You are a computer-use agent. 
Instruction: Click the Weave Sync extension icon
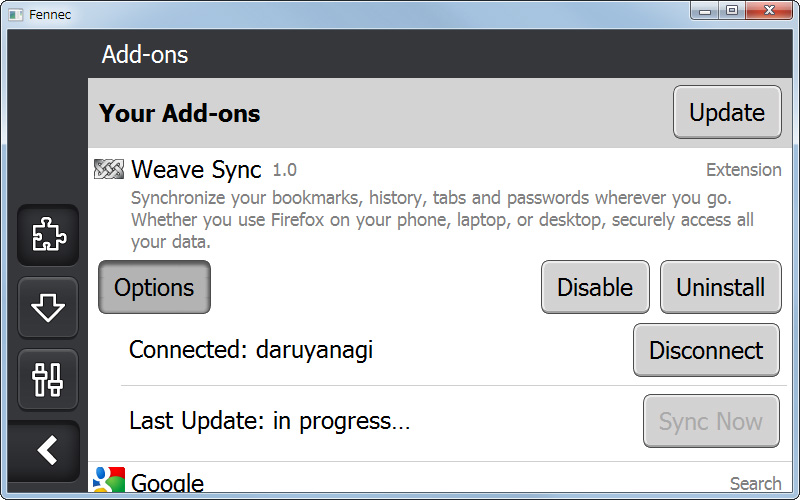point(109,170)
